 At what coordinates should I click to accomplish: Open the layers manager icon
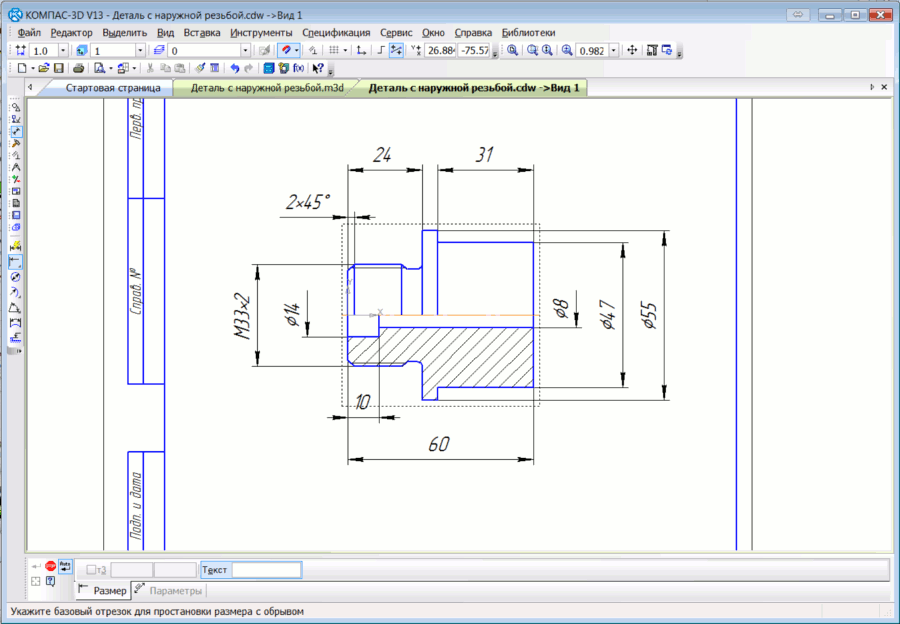click(159, 51)
